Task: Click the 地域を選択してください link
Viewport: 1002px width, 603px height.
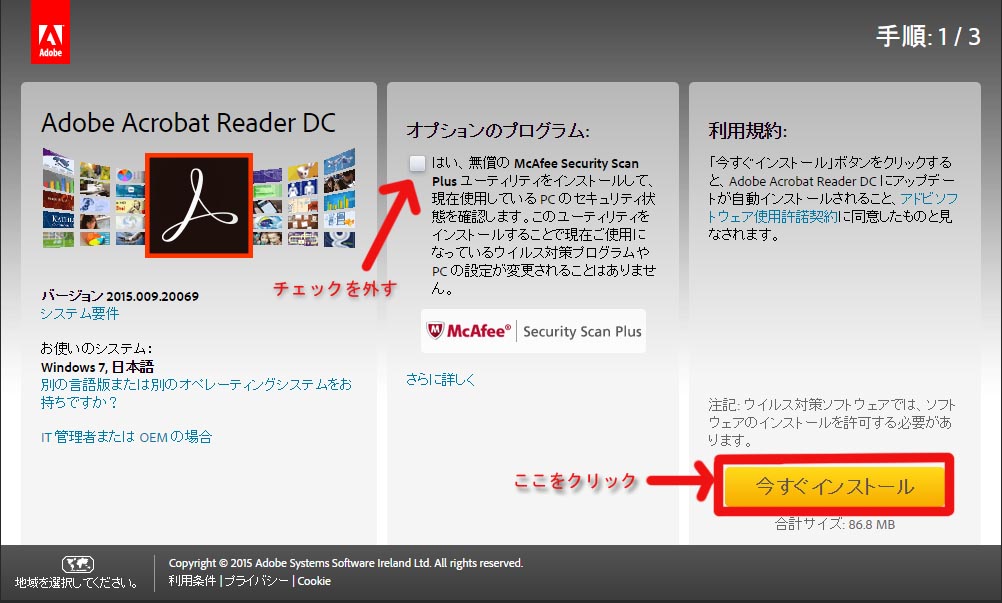Action: coord(77,583)
